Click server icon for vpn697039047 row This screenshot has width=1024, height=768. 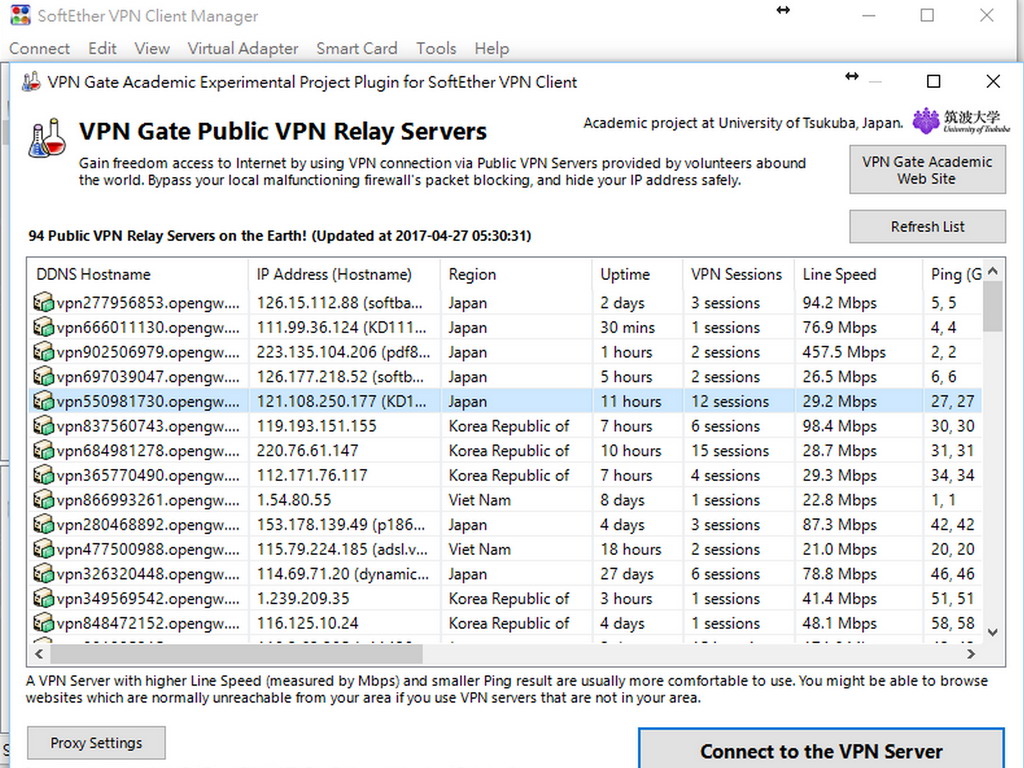43,377
